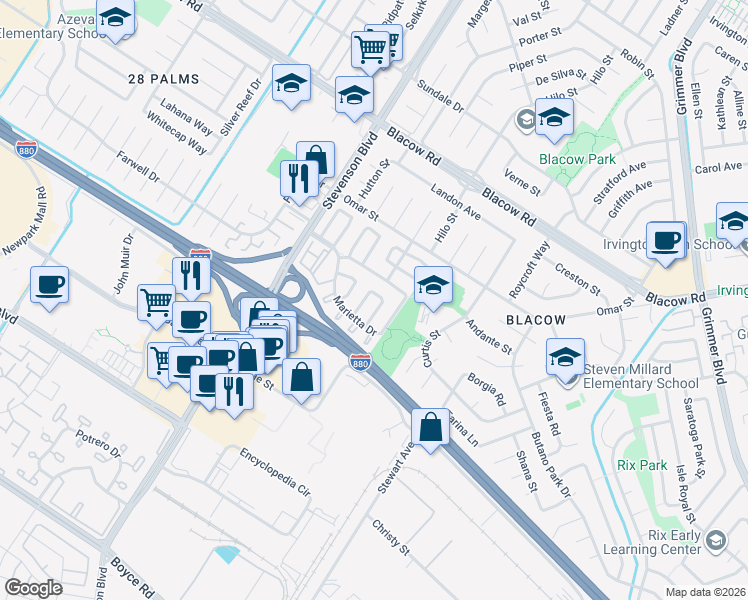Click the Steven Millard Elementary School label
Viewport: 748px width, 600px height.
click(x=641, y=376)
